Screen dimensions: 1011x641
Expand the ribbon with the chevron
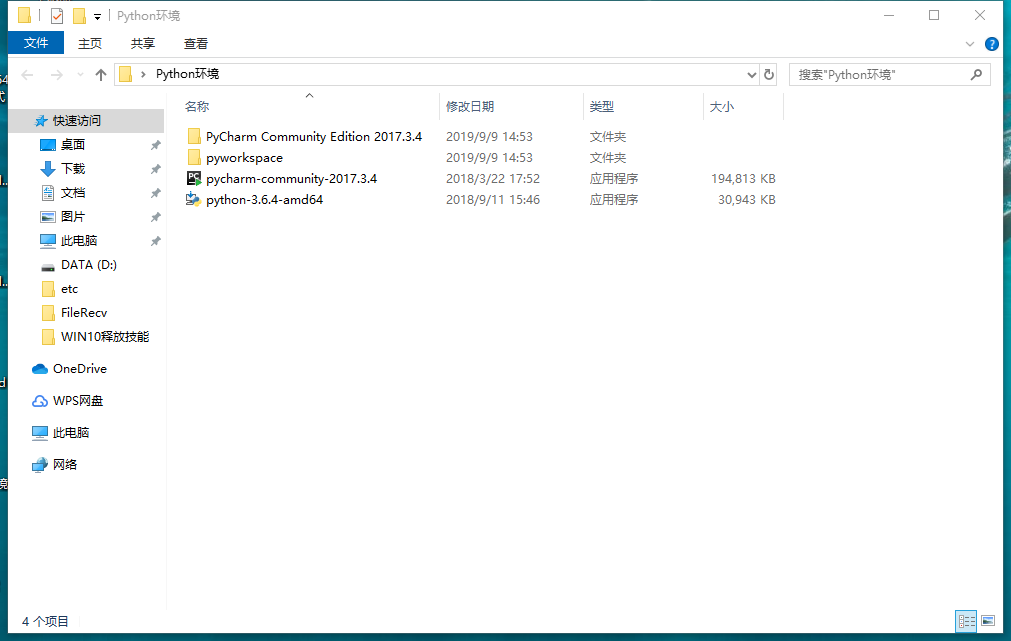(969, 44)
